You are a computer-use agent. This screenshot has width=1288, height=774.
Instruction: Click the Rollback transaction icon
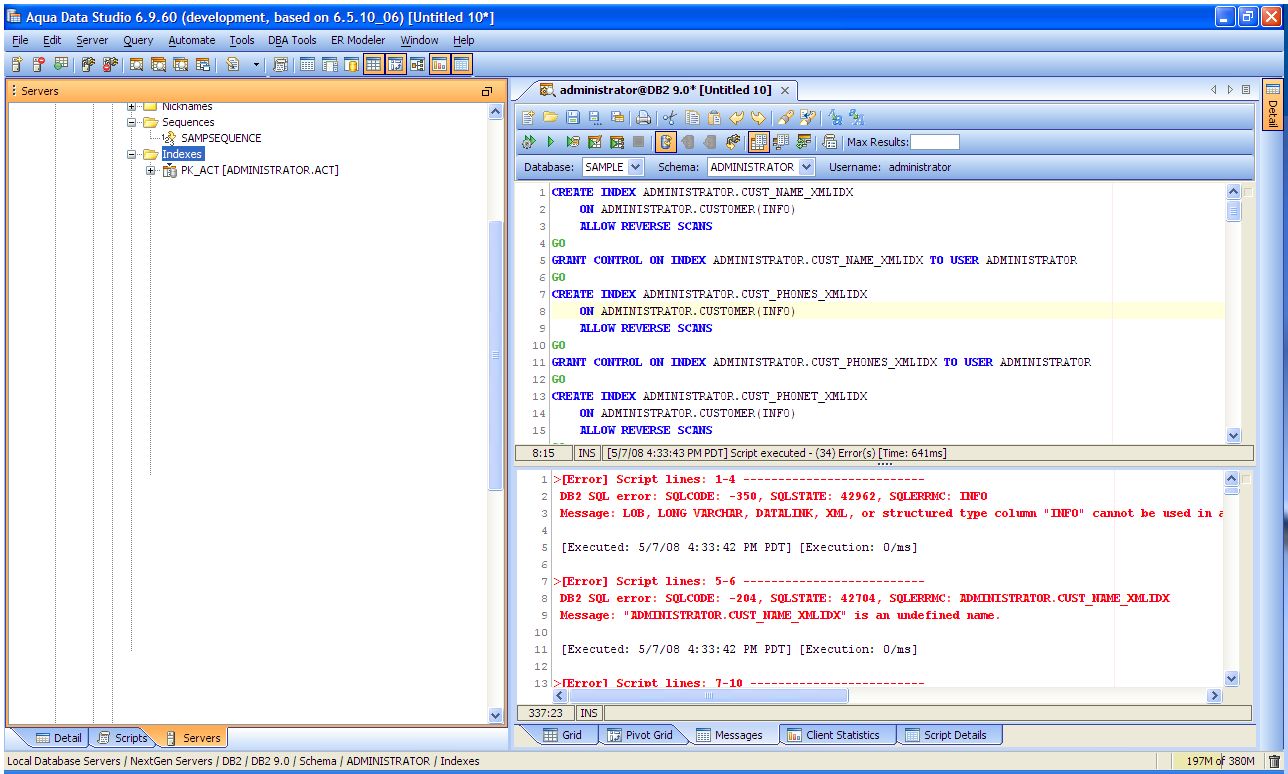710,142
